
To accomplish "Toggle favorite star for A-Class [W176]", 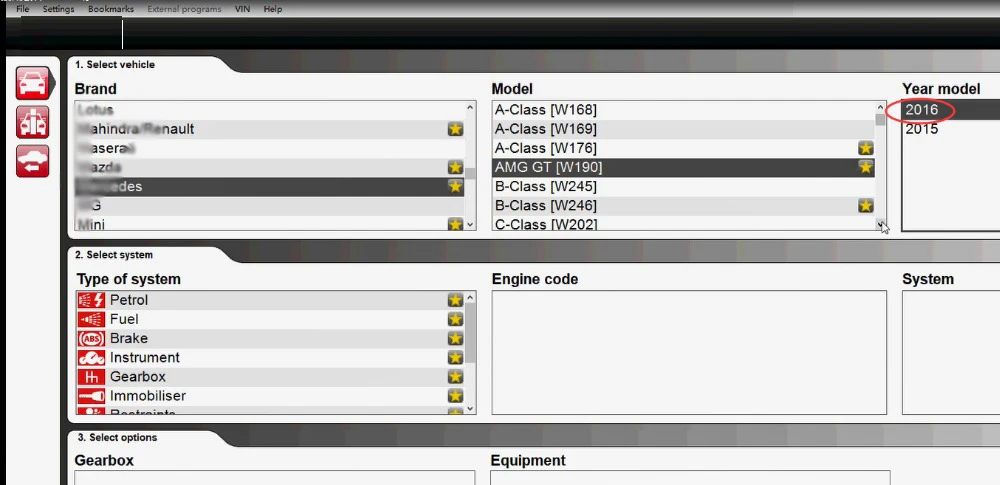I will coord(865,149).
